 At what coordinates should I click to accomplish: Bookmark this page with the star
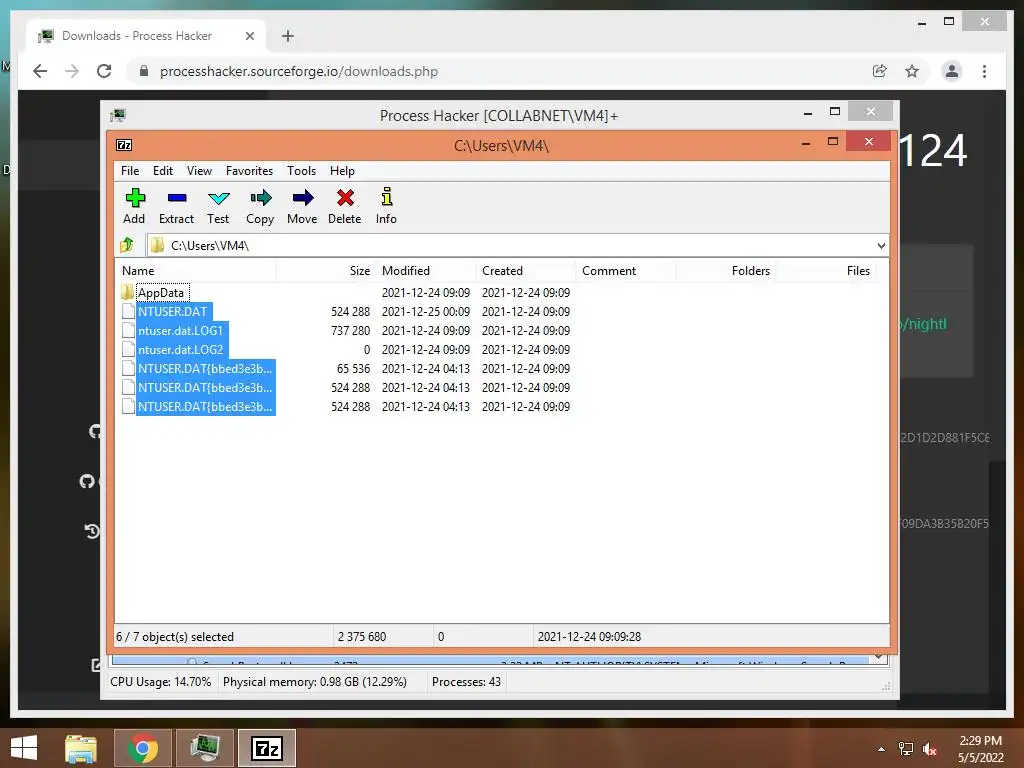tap(912, 71)
